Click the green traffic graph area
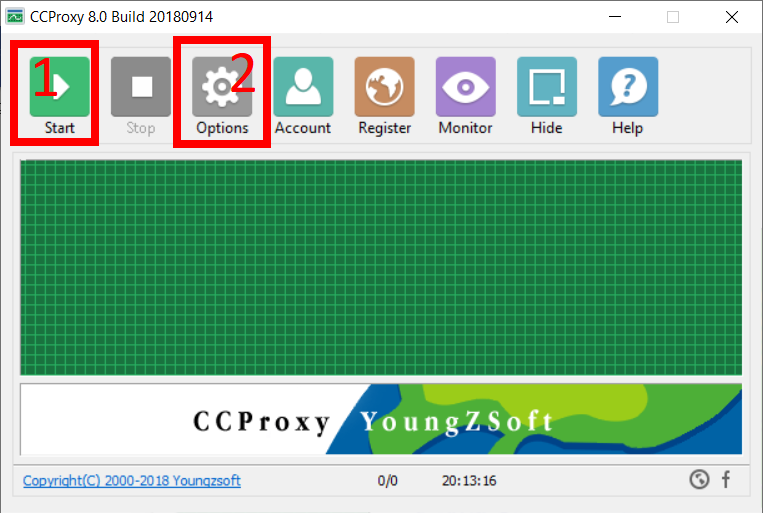The width and height of the screenshot is (763, 513). (381, 267)
